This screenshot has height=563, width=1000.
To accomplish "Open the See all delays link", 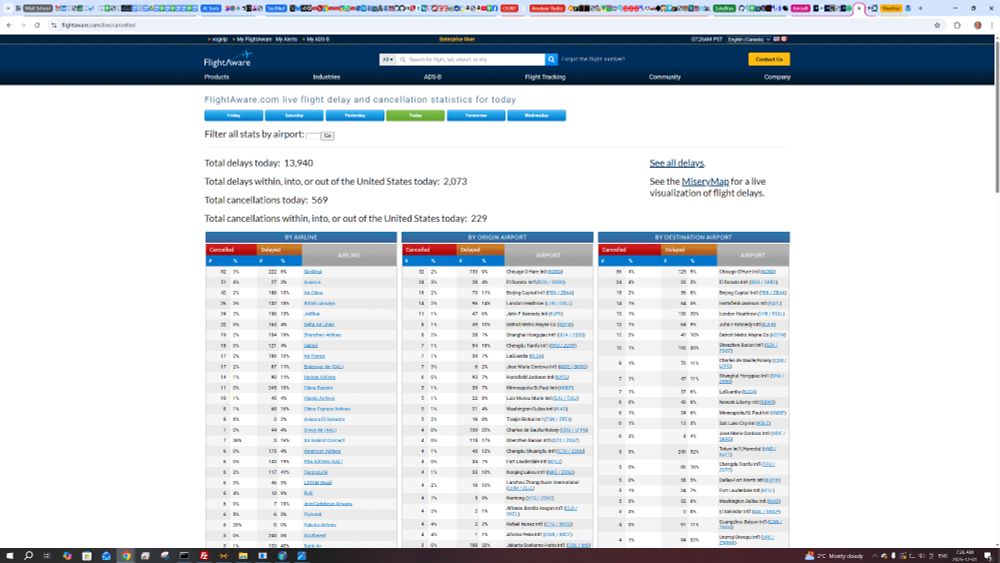I will (677, 163).
